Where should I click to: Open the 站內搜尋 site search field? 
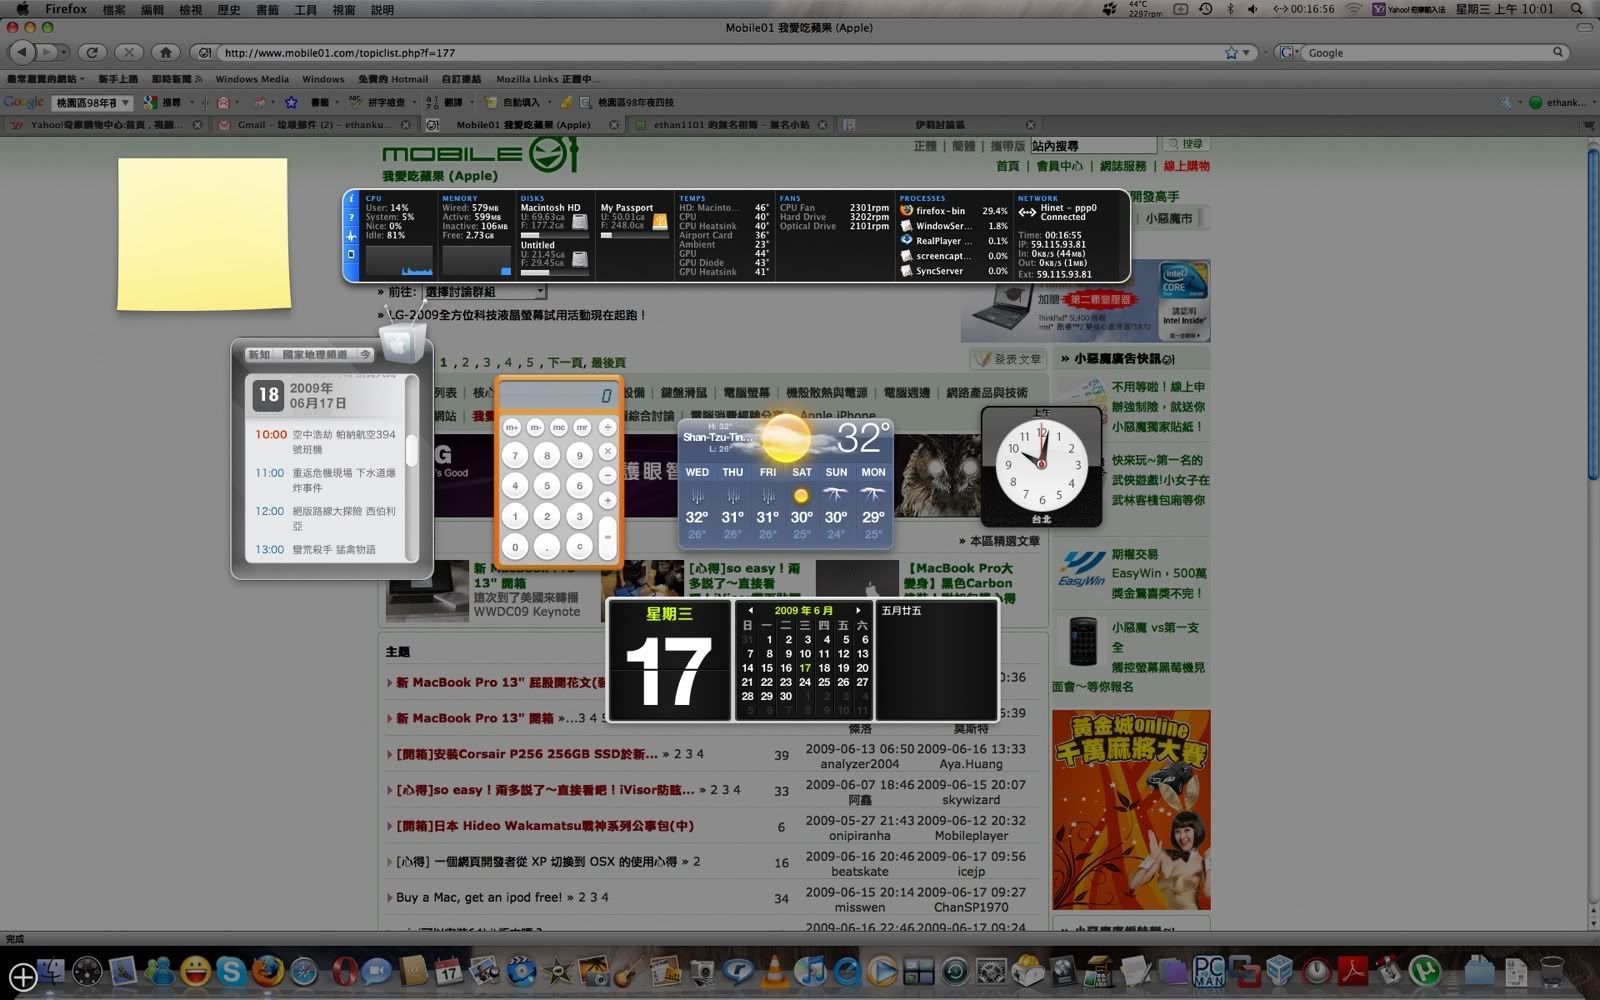pos(1094,145)
